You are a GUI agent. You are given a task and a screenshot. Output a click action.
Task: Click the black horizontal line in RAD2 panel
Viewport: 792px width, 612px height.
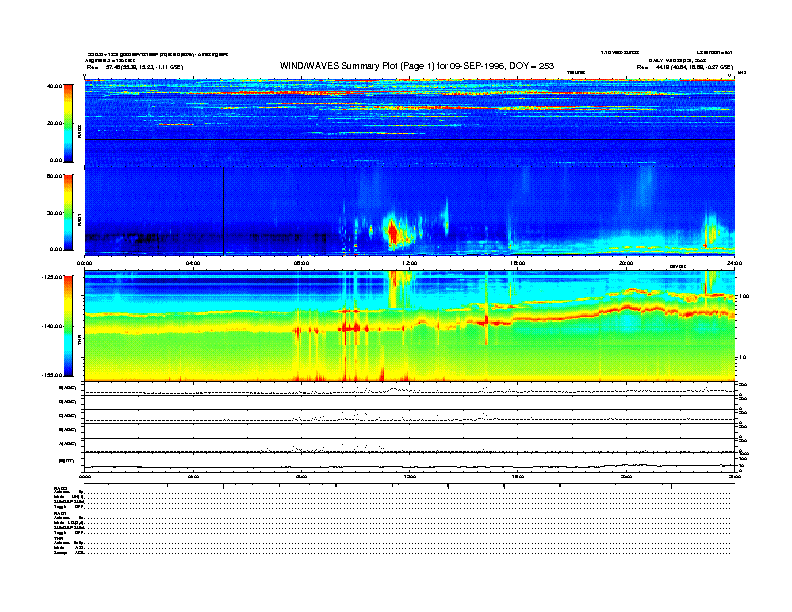tap(410, 139)
